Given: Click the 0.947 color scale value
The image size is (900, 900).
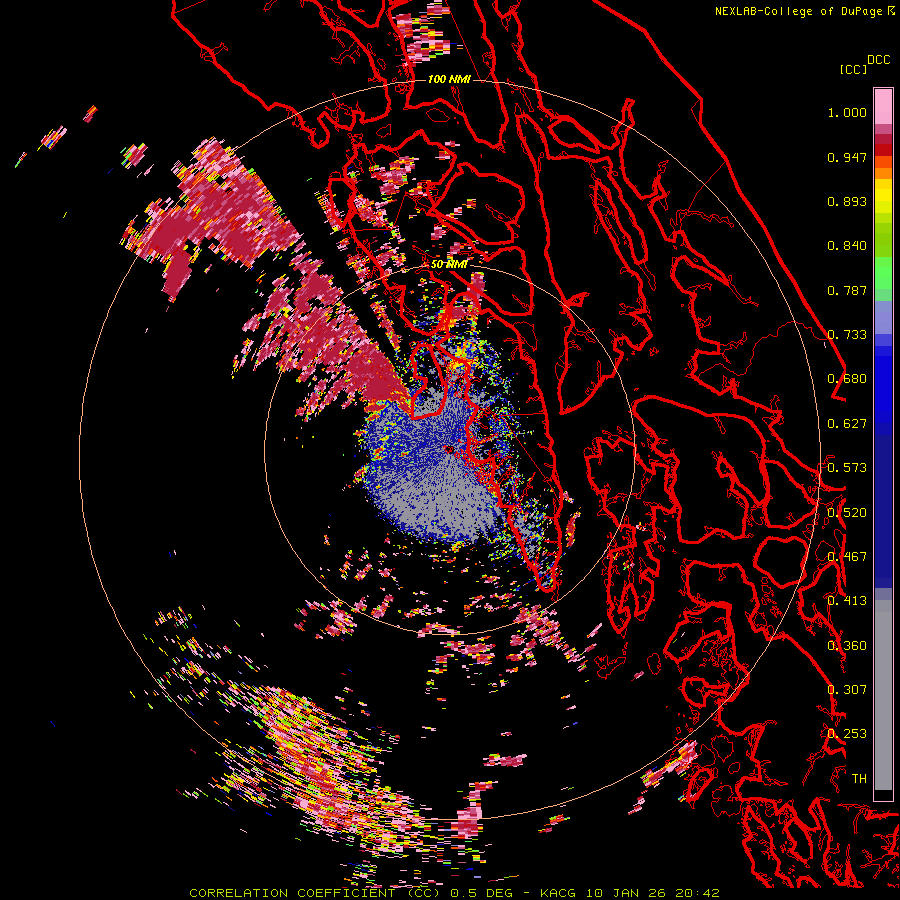Looking at the screenshot, I should pyautogui.click(x=847, y=157).
